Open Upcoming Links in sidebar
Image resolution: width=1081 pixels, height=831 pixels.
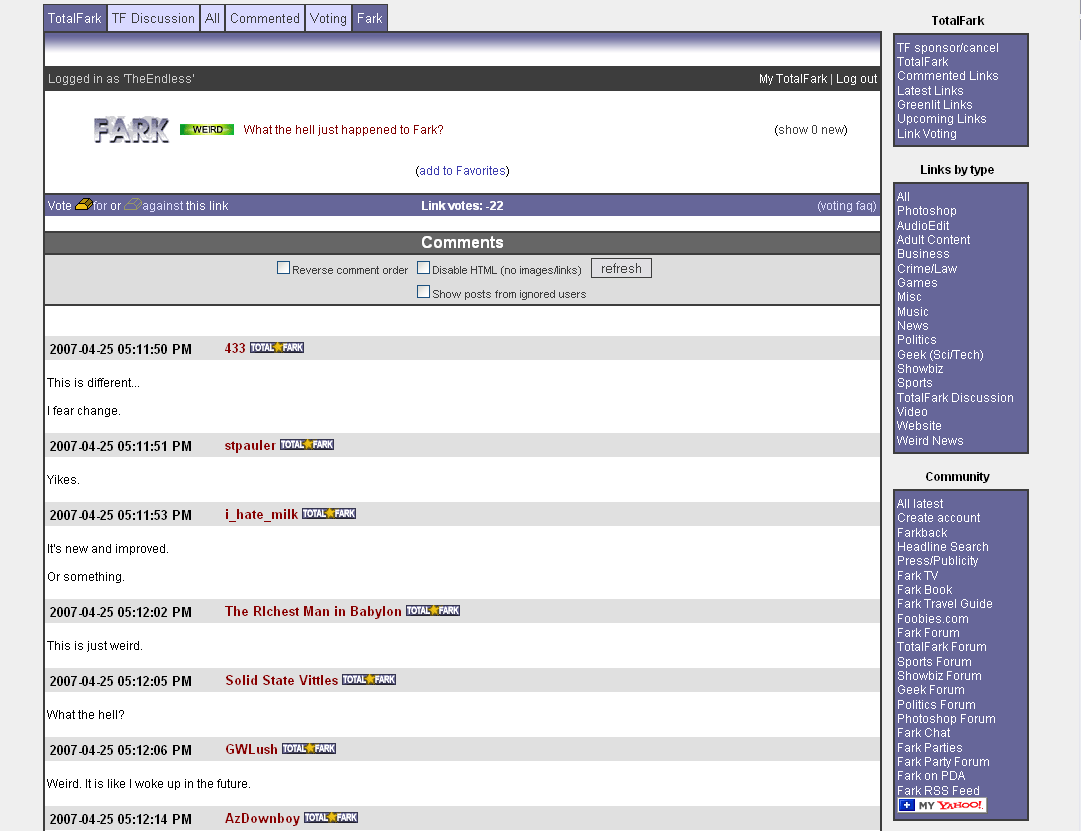click(941, 119)
